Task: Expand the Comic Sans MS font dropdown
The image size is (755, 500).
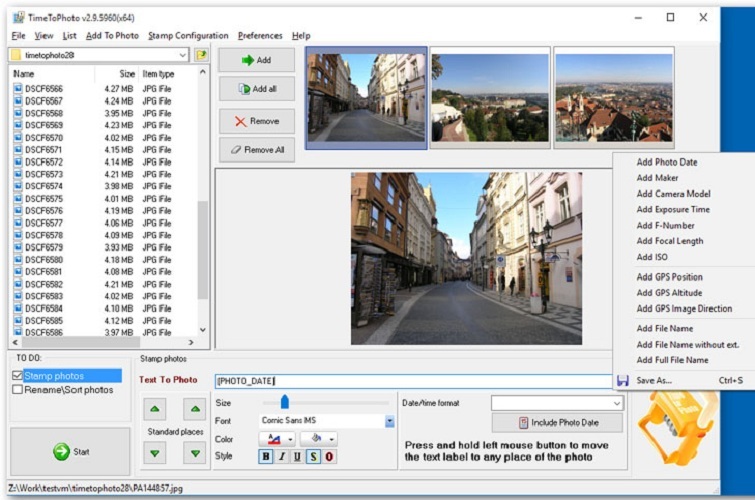Action: (389, 421)
